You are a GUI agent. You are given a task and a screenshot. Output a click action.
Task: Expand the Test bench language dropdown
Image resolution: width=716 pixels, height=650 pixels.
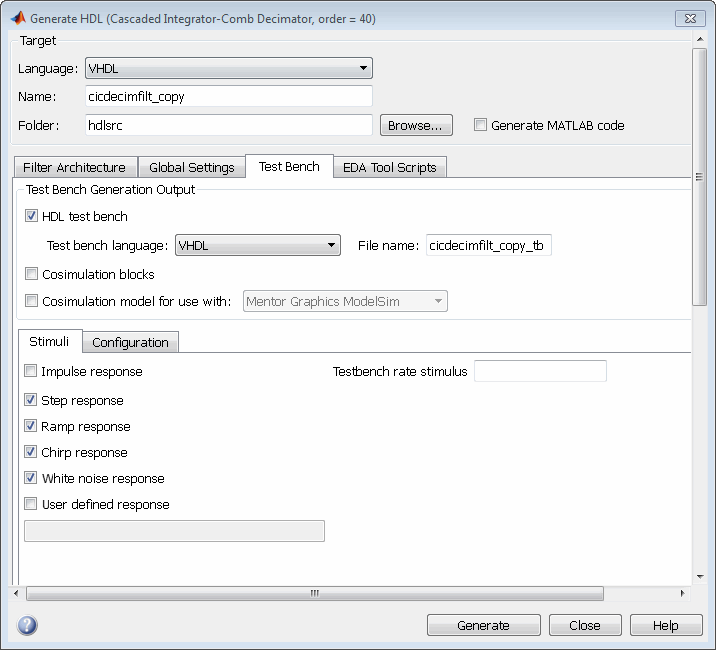[258, 245]
